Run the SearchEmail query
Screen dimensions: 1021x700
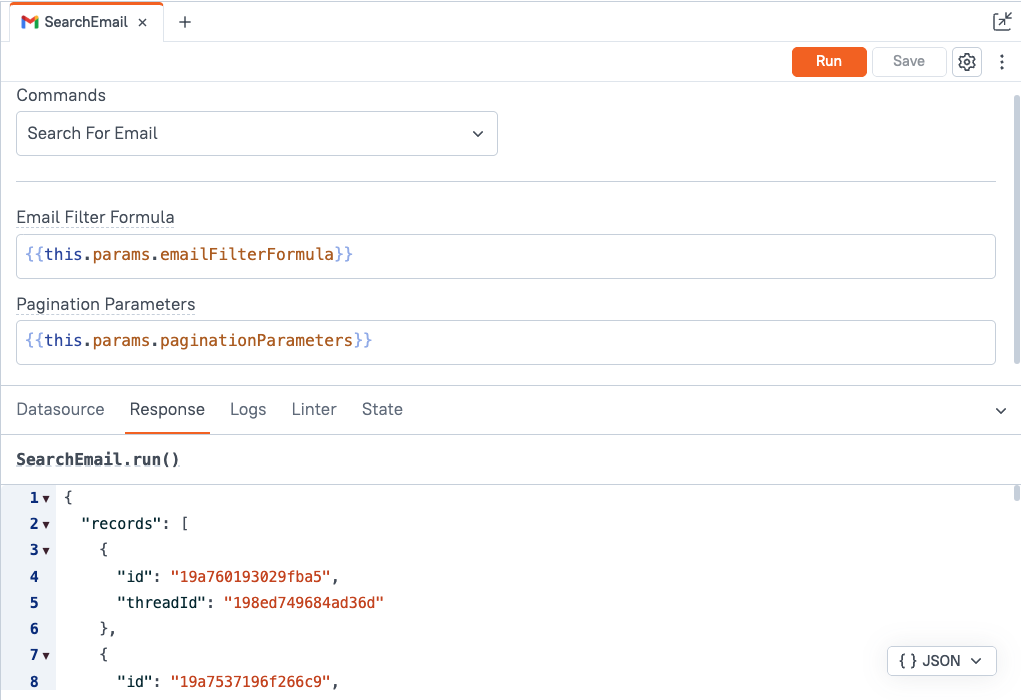[828, 62]
